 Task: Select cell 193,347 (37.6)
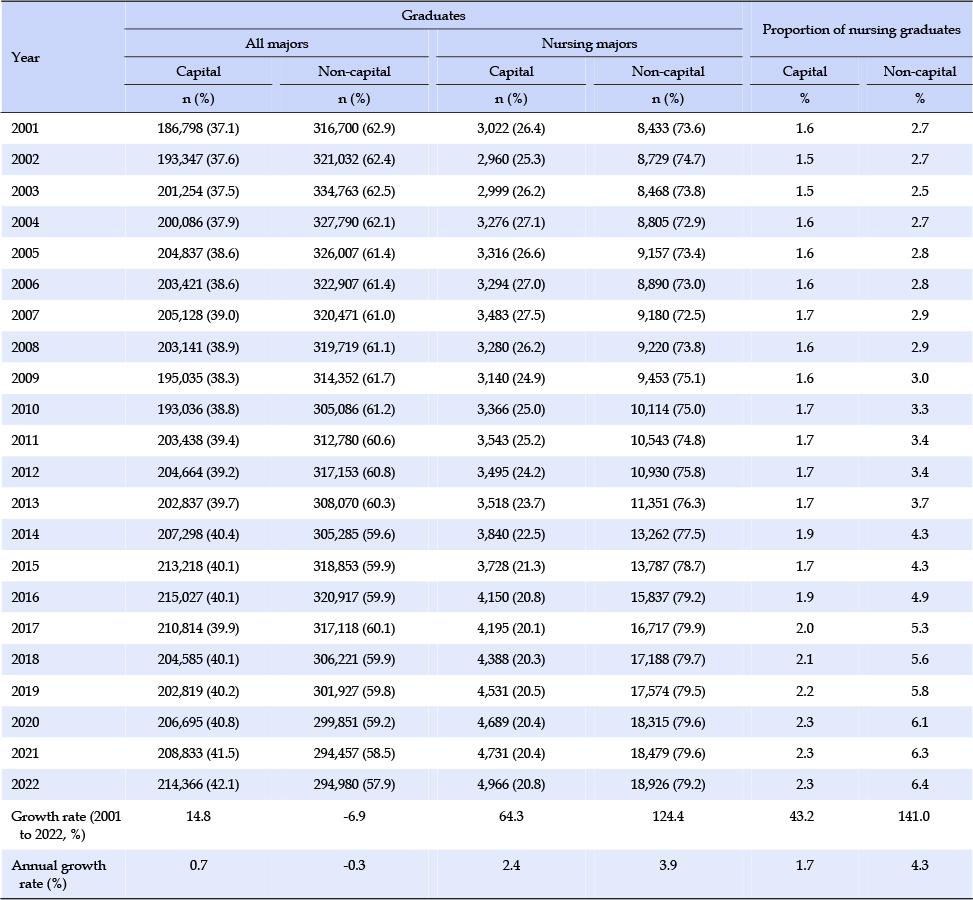click(x=198, y=160)
